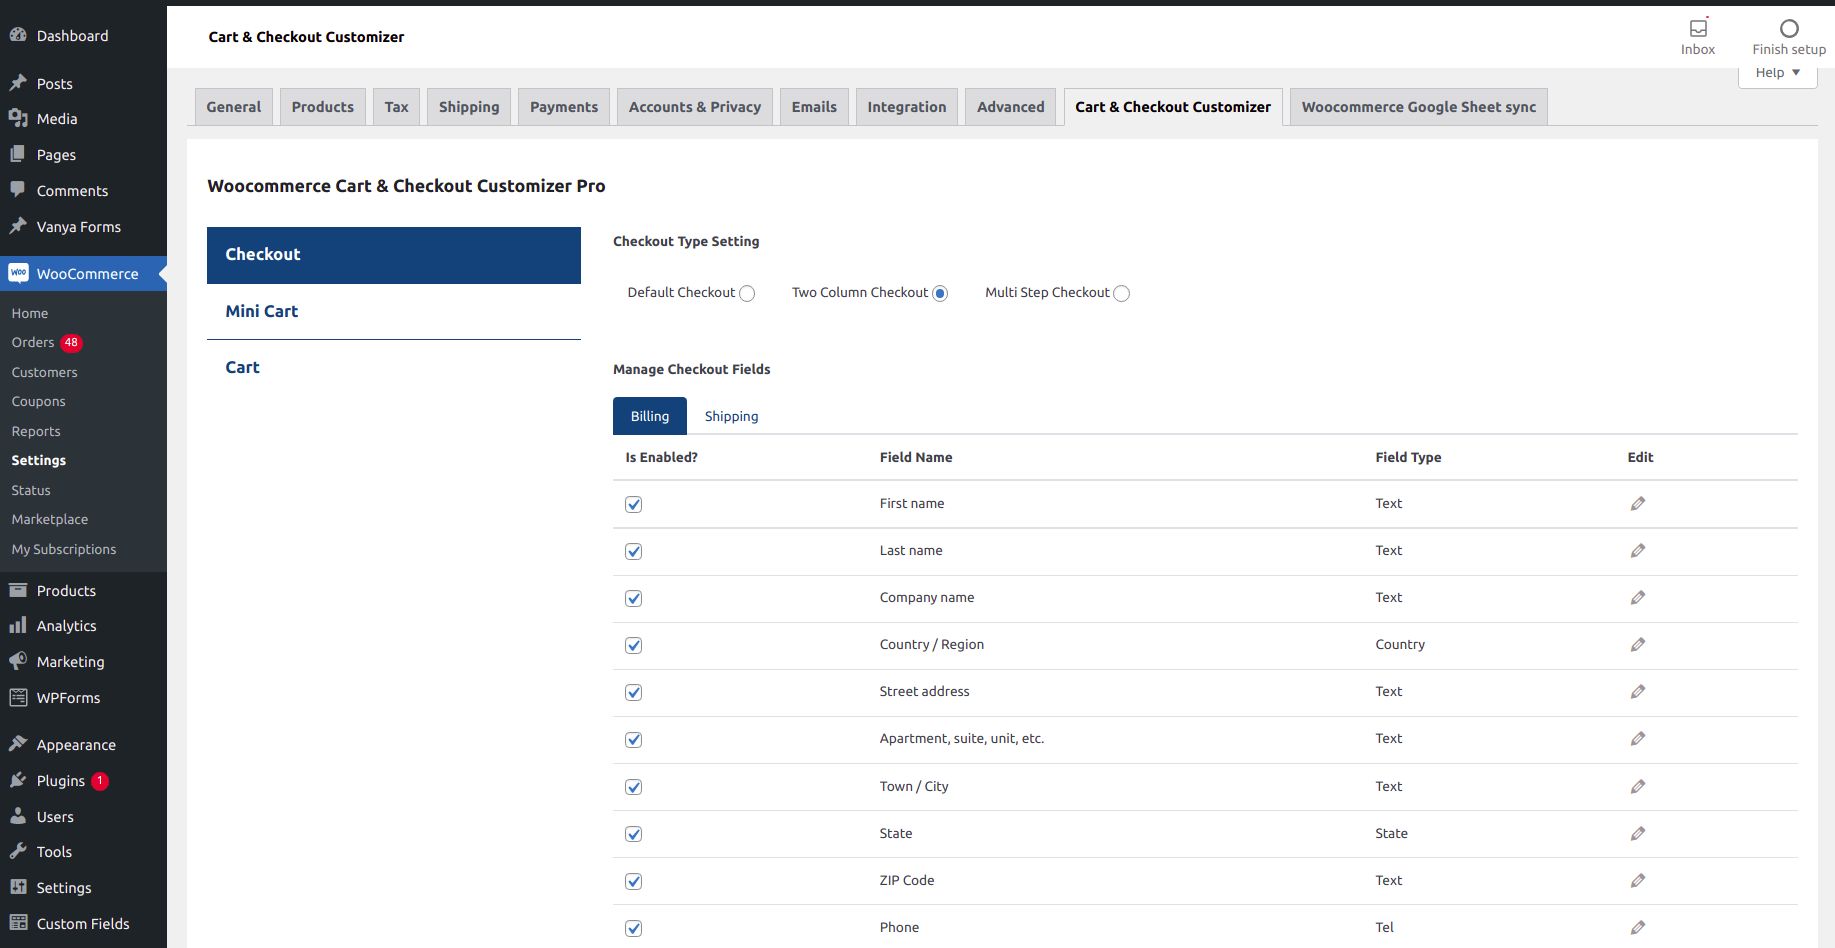This screenshot has height=948, width=1835.
Task: Open the Inbox icon
Action: point(1697,29)
